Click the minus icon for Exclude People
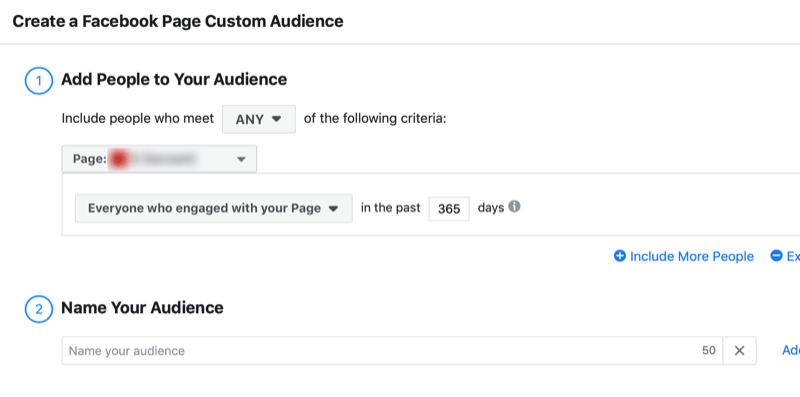The width and height of the screenshot is (800, 397). point(776,256)
